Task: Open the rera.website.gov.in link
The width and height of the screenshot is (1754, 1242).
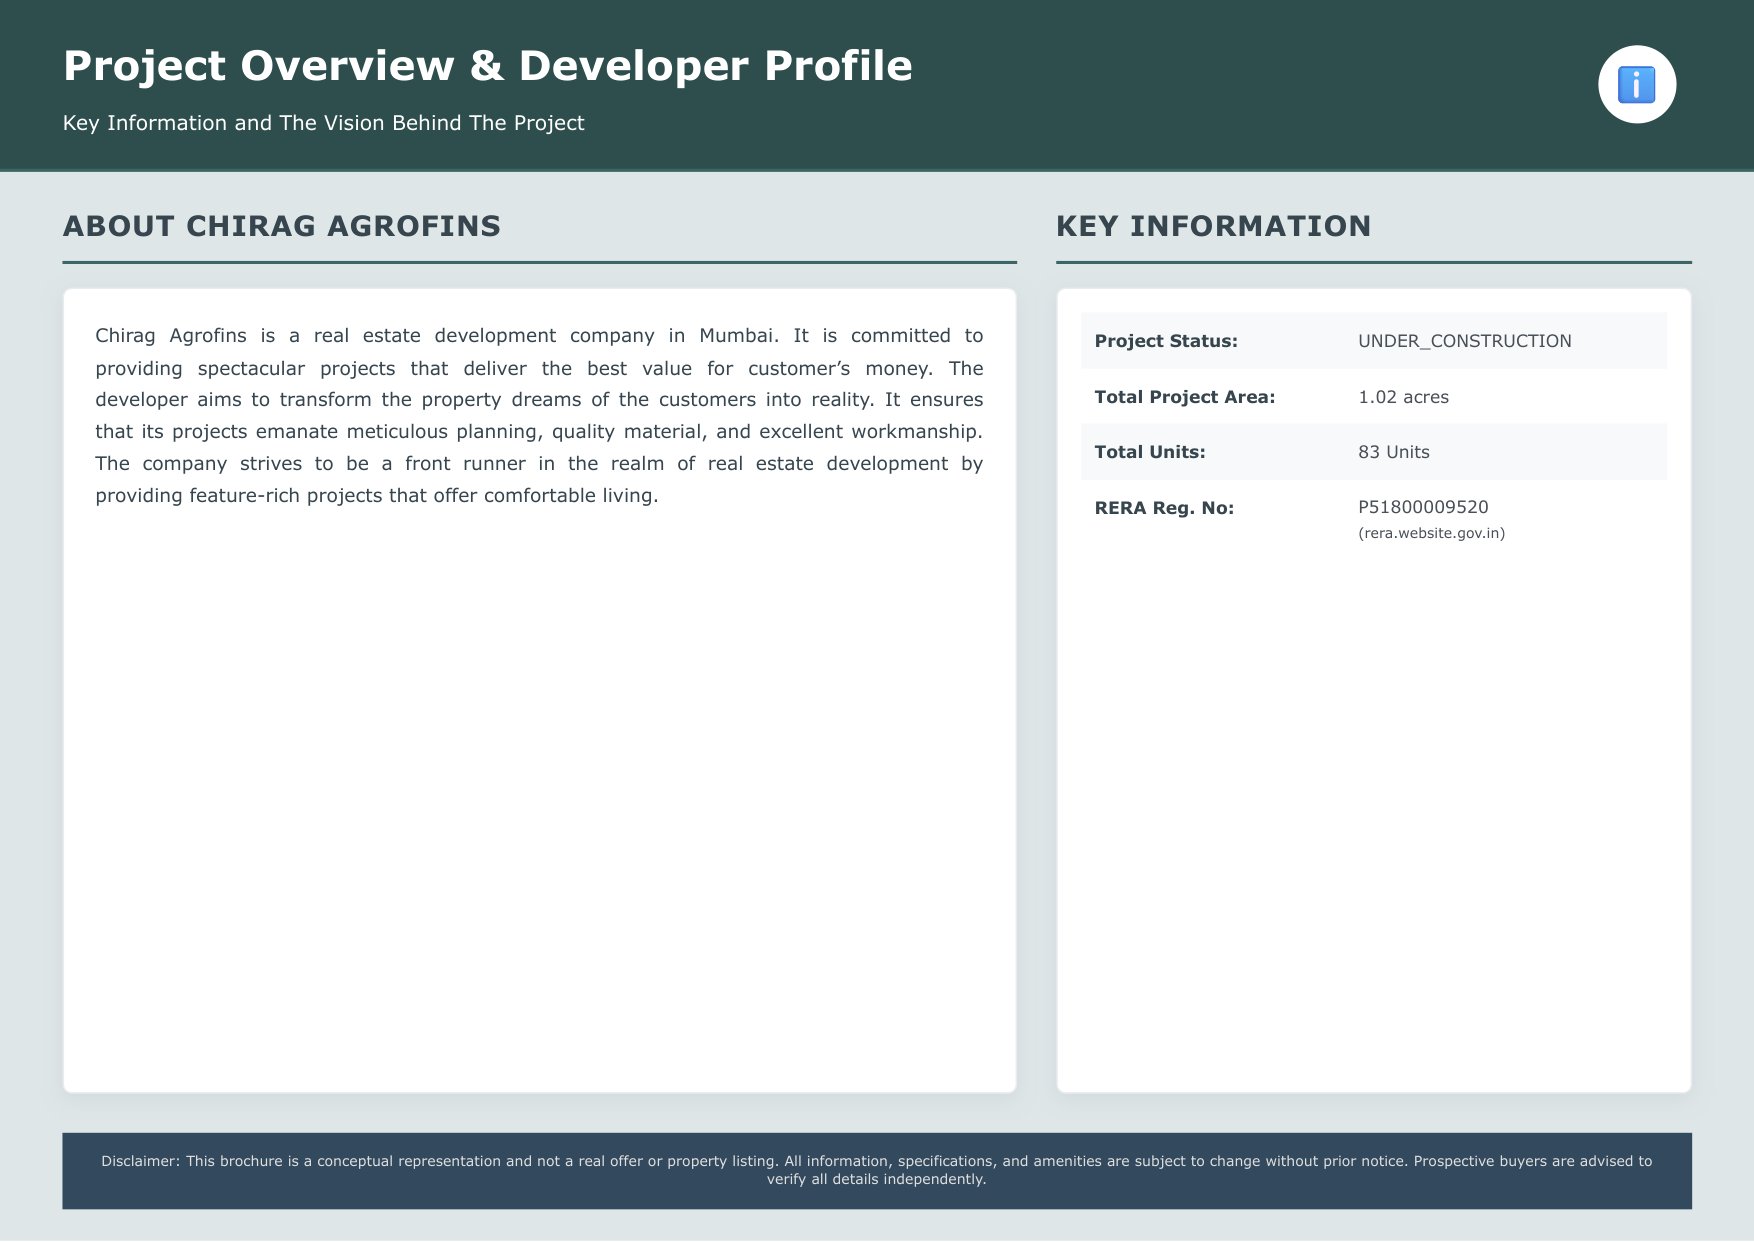Action: [x=1431, y=533]
